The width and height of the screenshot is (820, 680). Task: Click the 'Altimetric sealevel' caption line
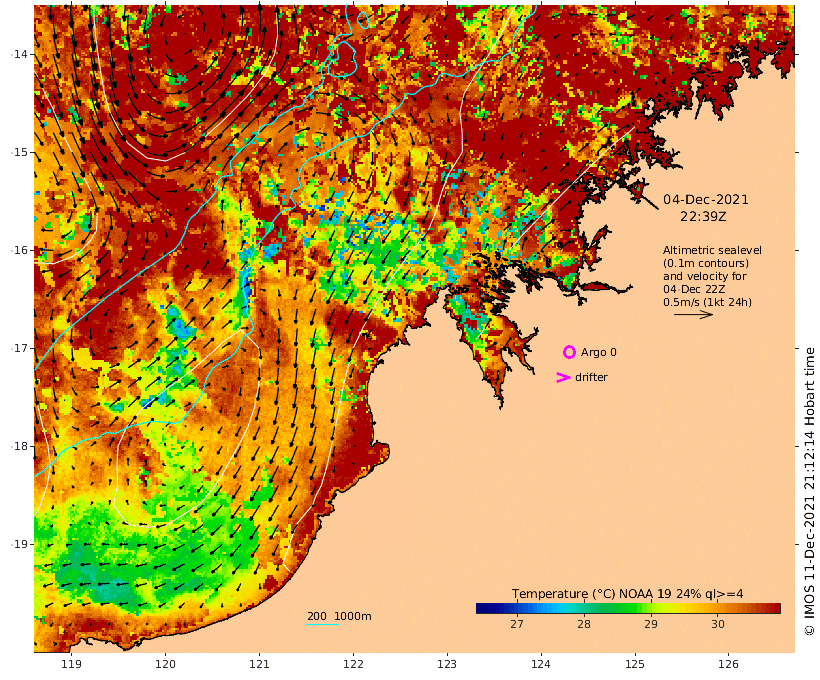[712, 250]
